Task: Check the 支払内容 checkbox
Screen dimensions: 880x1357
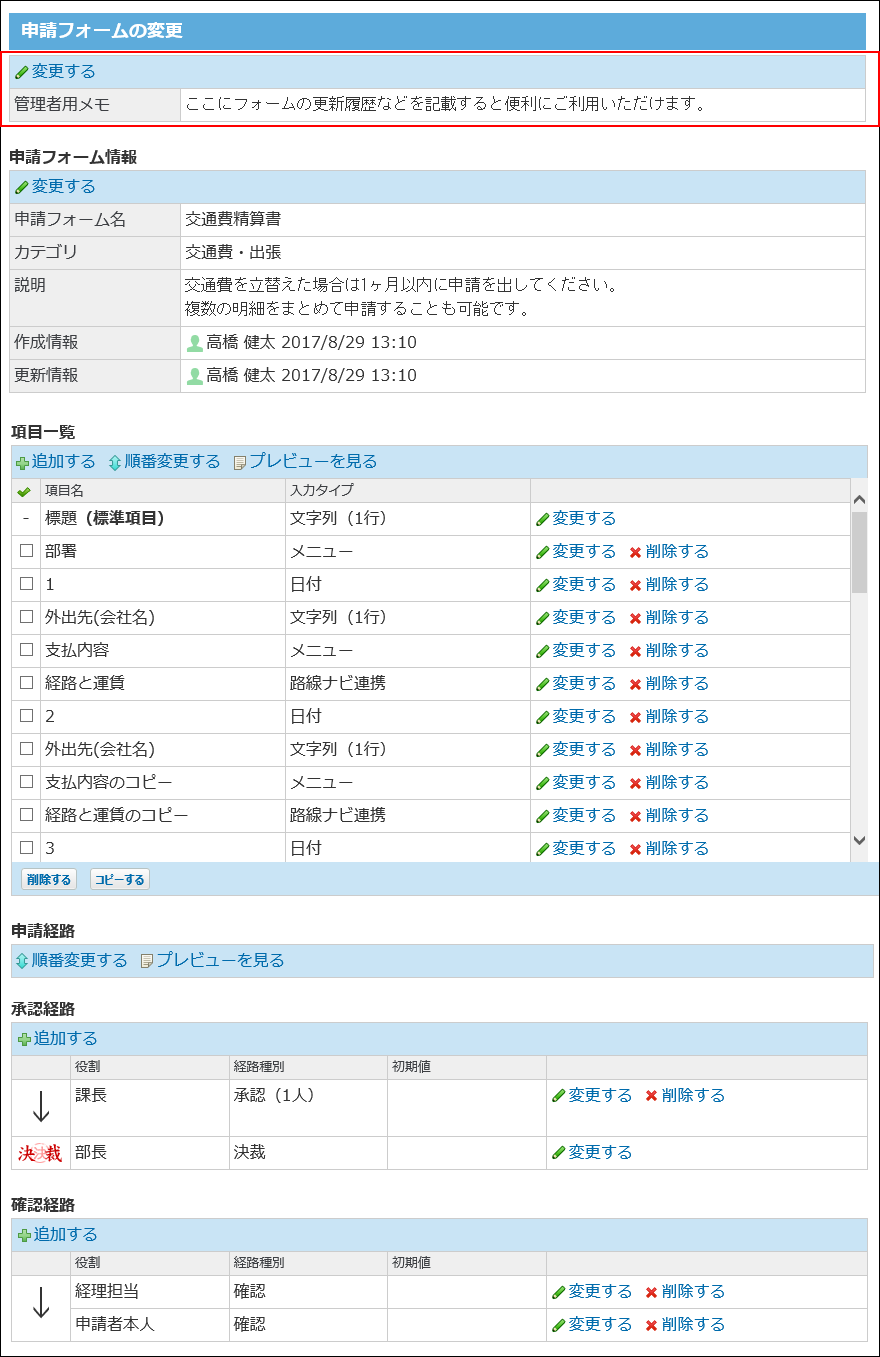Action: [x=26, y=650]
